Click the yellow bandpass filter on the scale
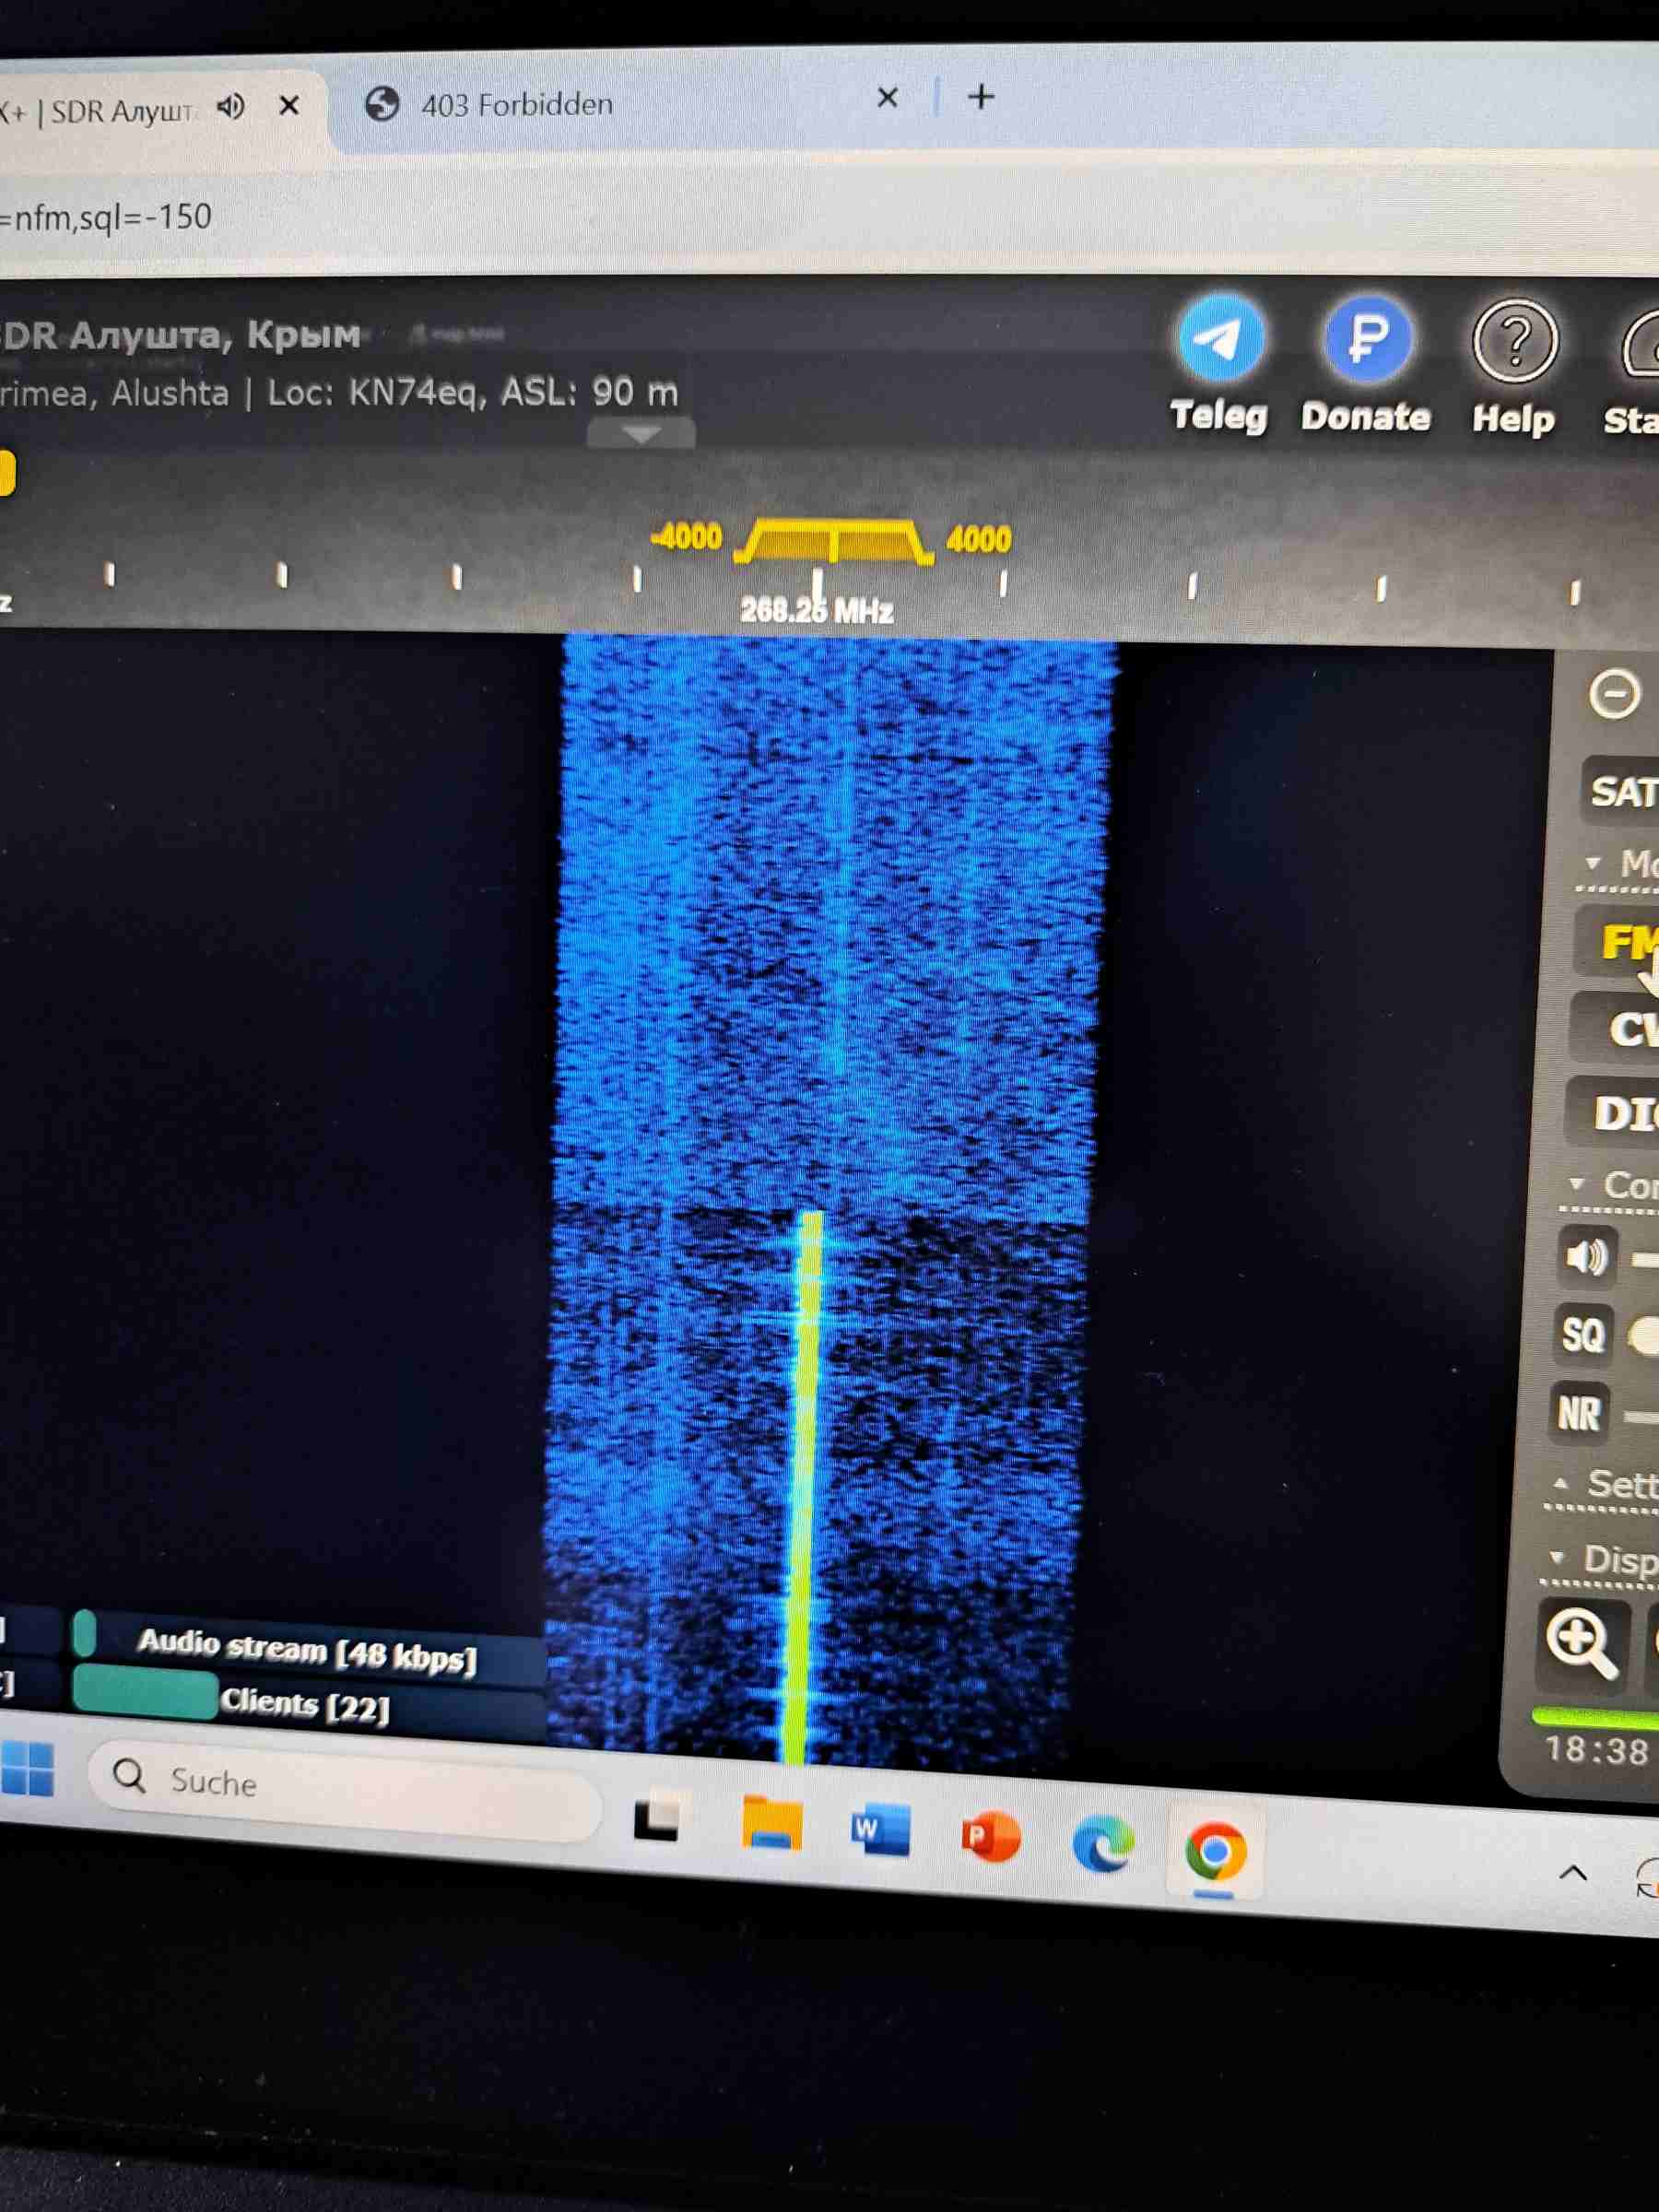 click(x=833, y=542)
